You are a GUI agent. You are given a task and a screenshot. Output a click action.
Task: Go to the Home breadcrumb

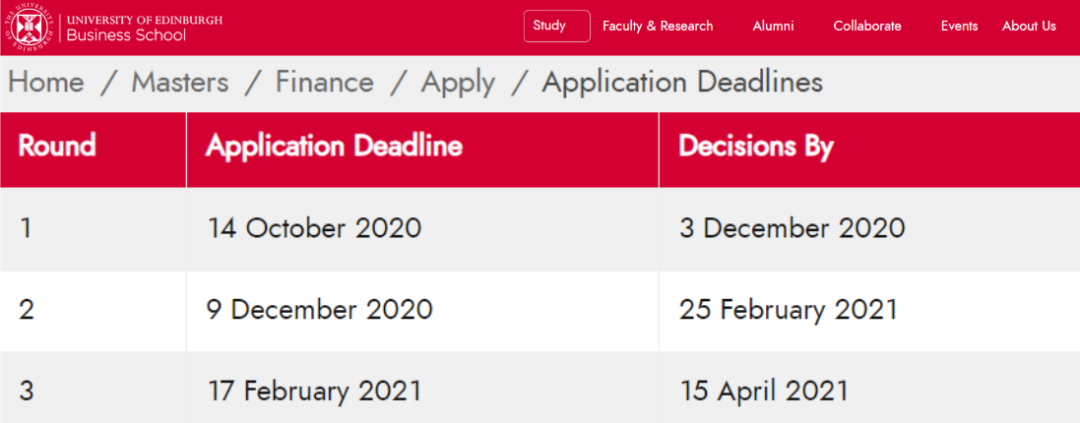[46, 83]
